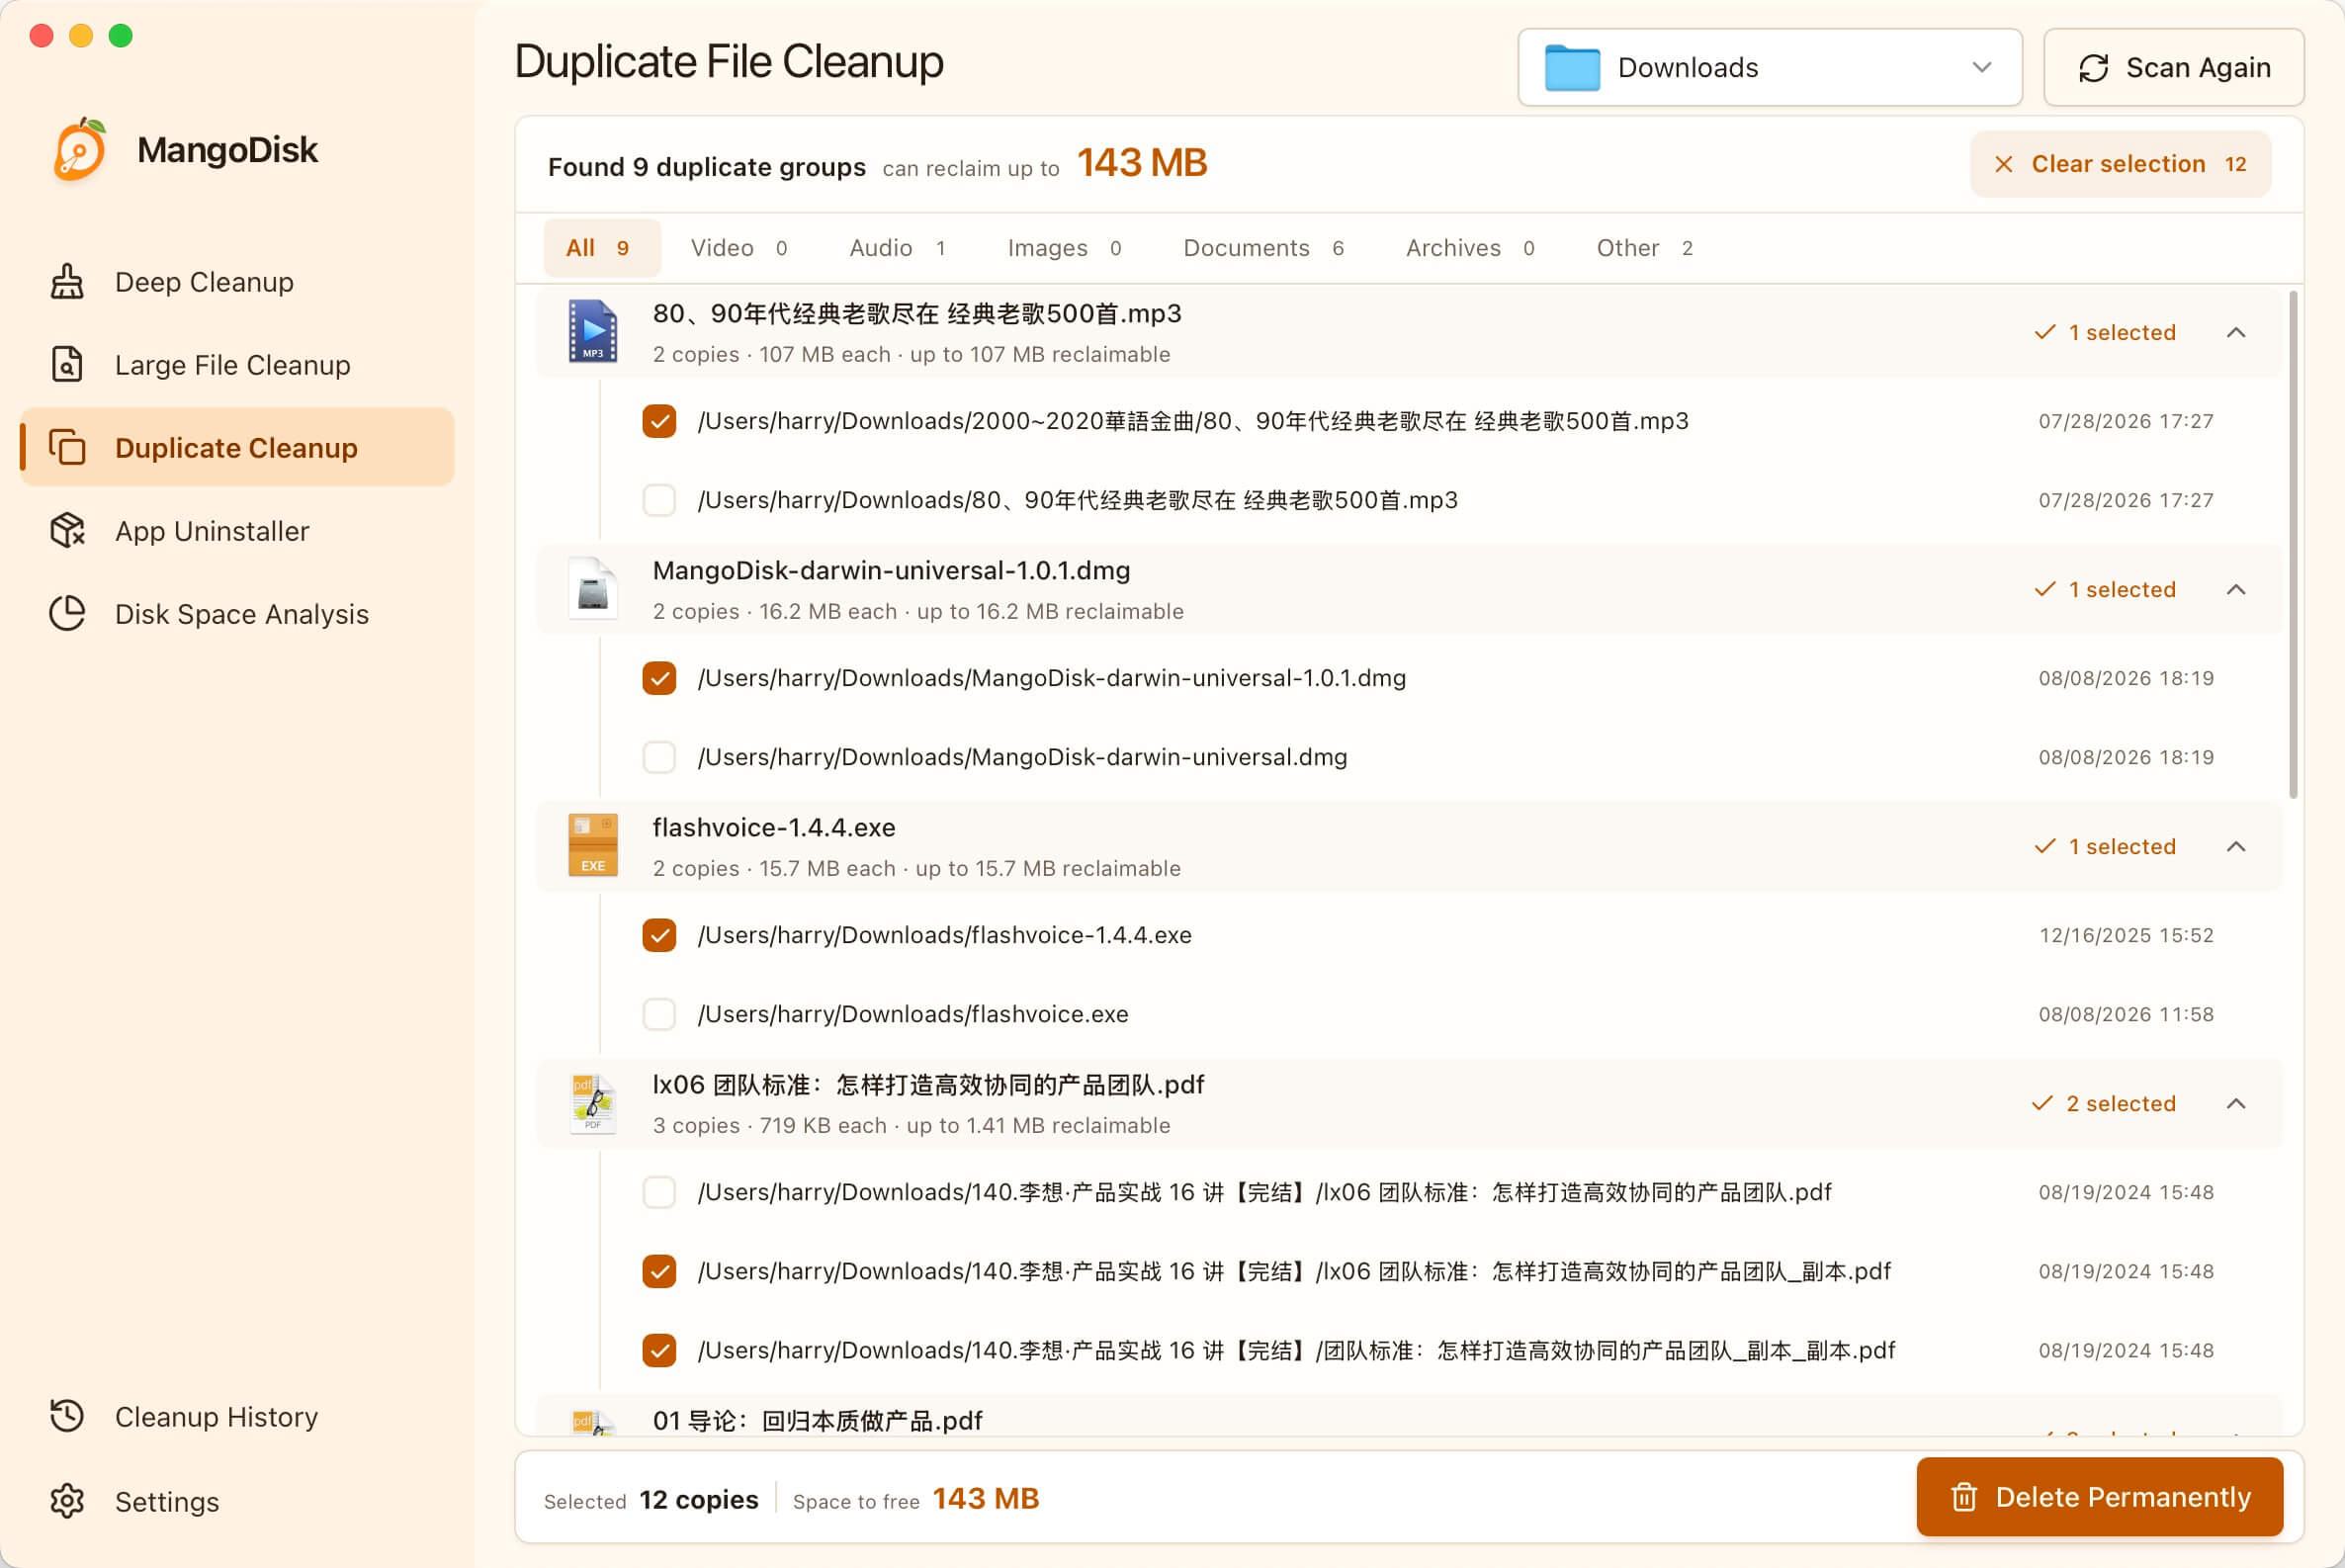Click the MP3 file type icon

593,331
